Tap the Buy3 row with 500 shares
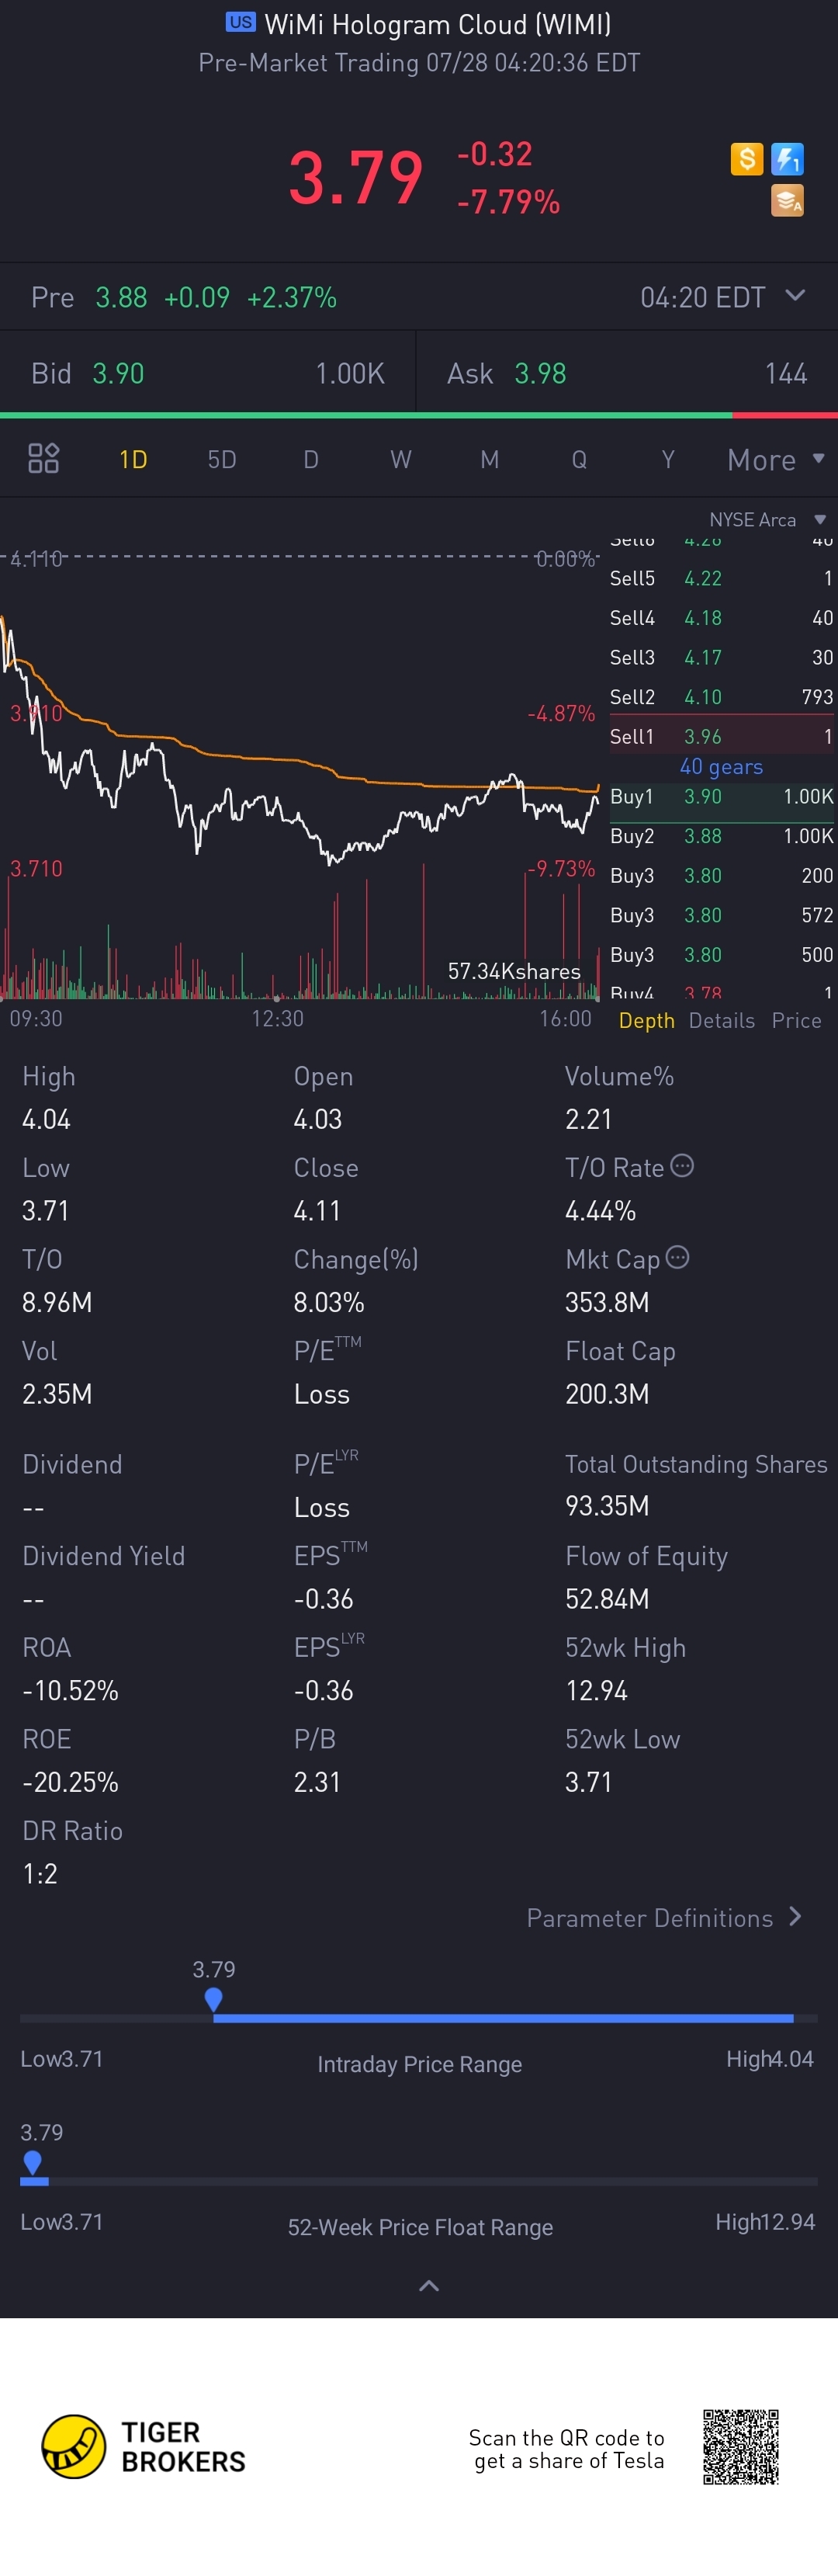This screenshot has width=838, height=2576. [722, 955]
